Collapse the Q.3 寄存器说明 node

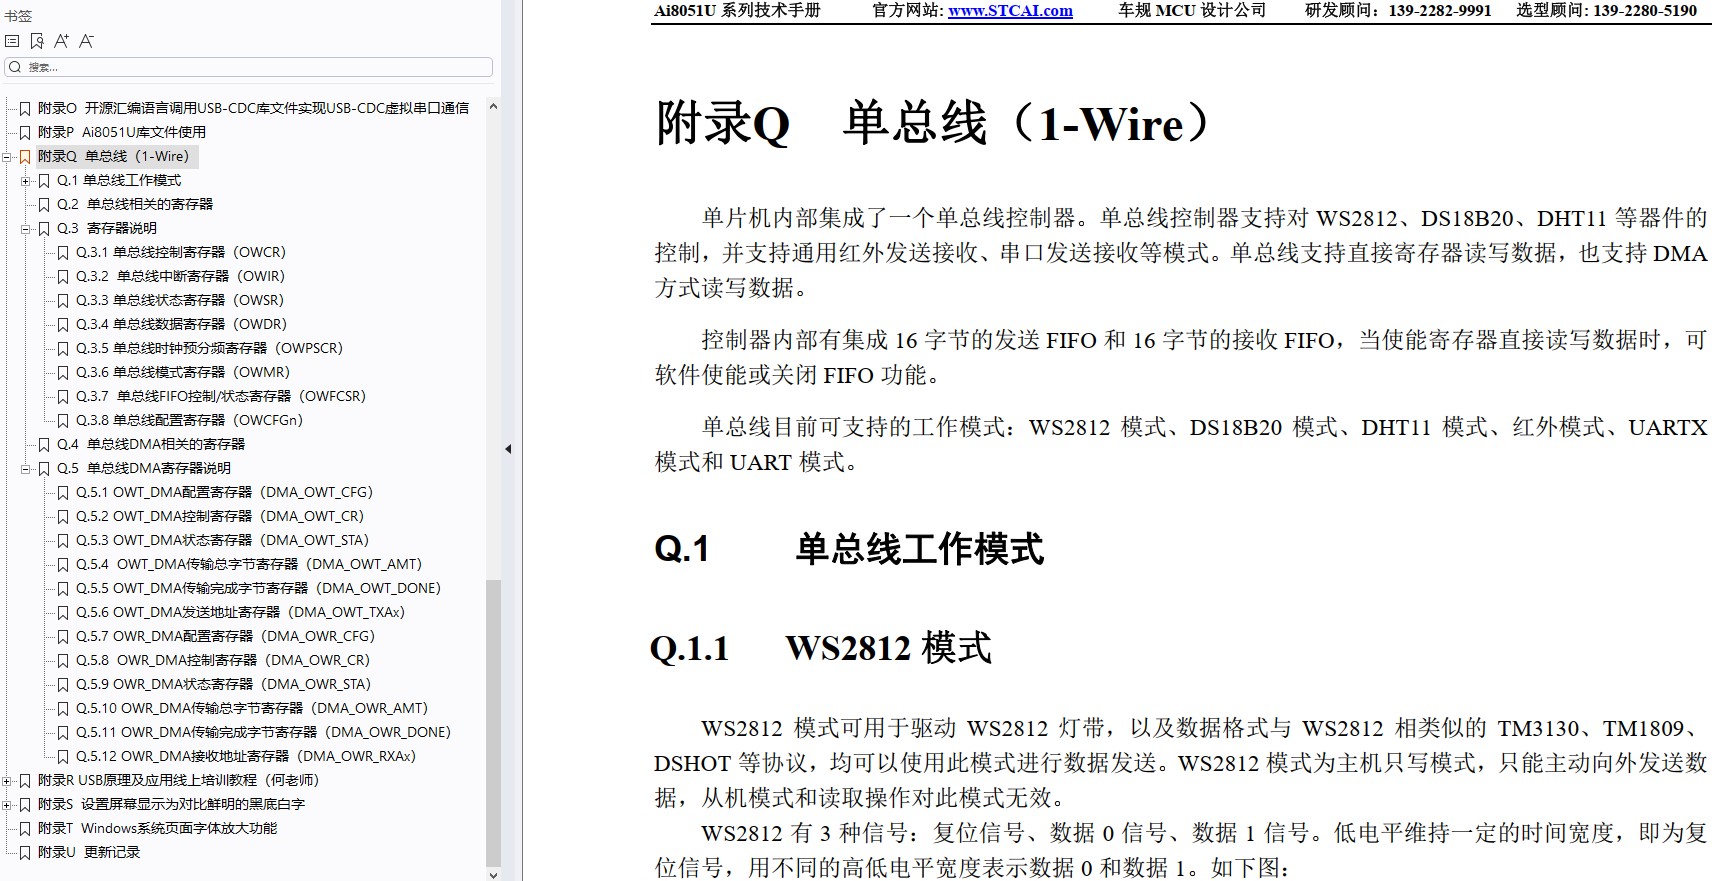(x=26, y=228)
